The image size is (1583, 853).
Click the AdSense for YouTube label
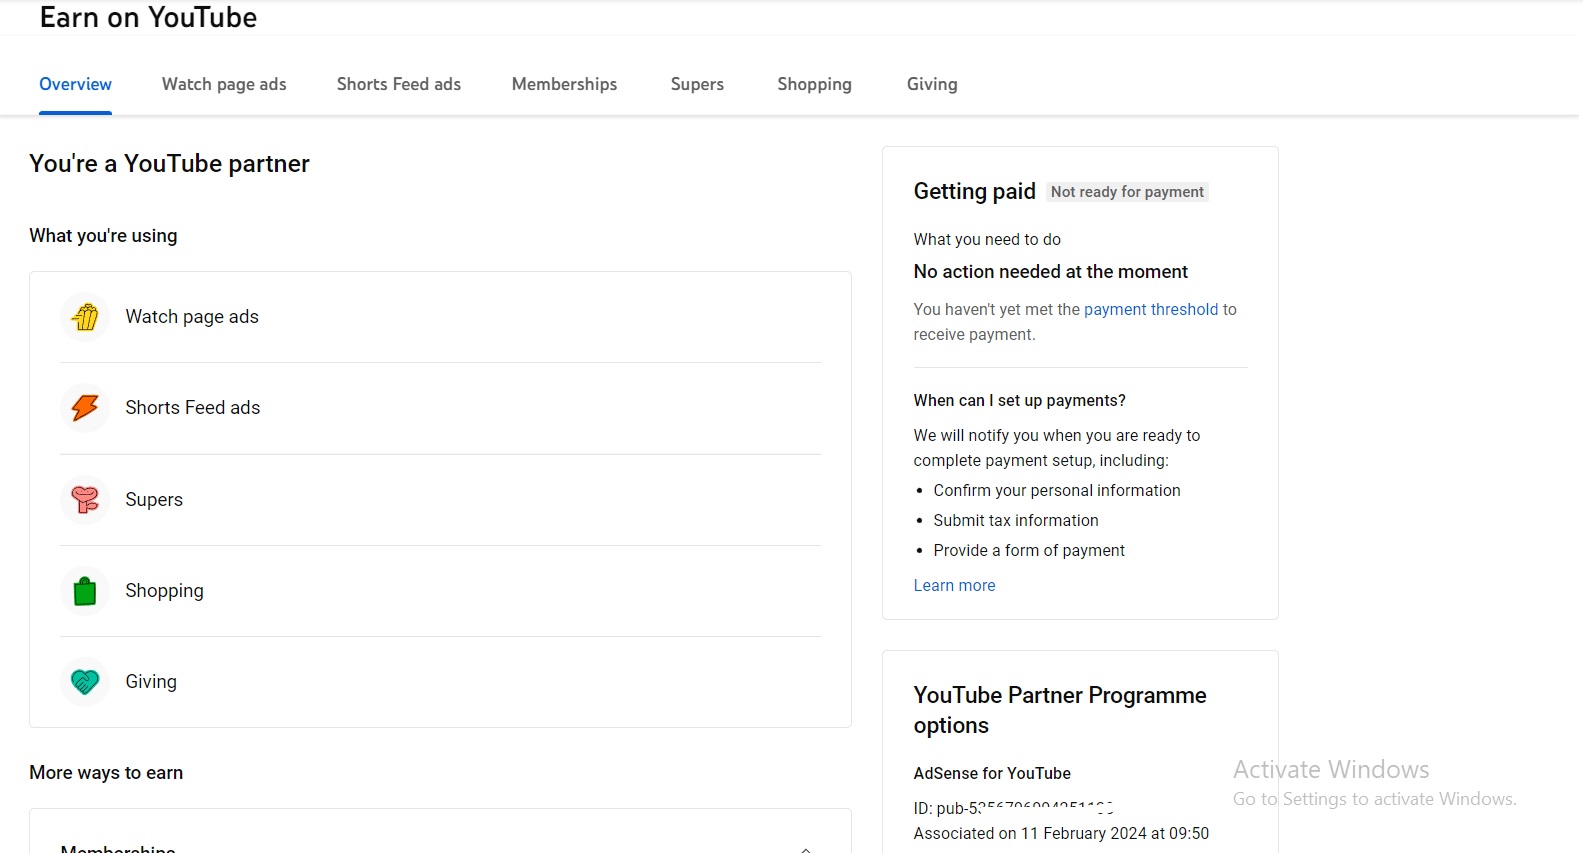point(992,774)
